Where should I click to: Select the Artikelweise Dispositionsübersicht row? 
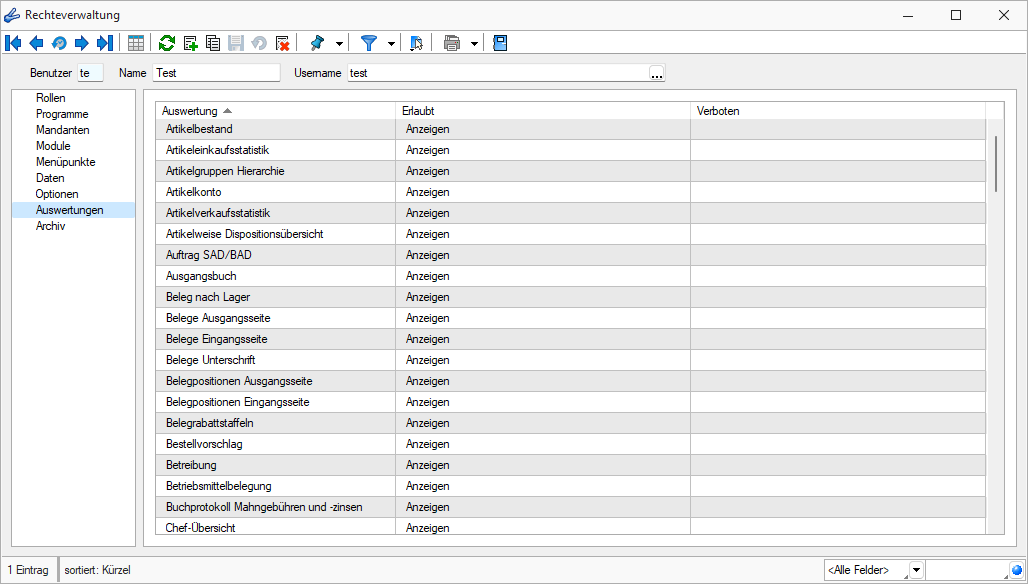(570, 234)
